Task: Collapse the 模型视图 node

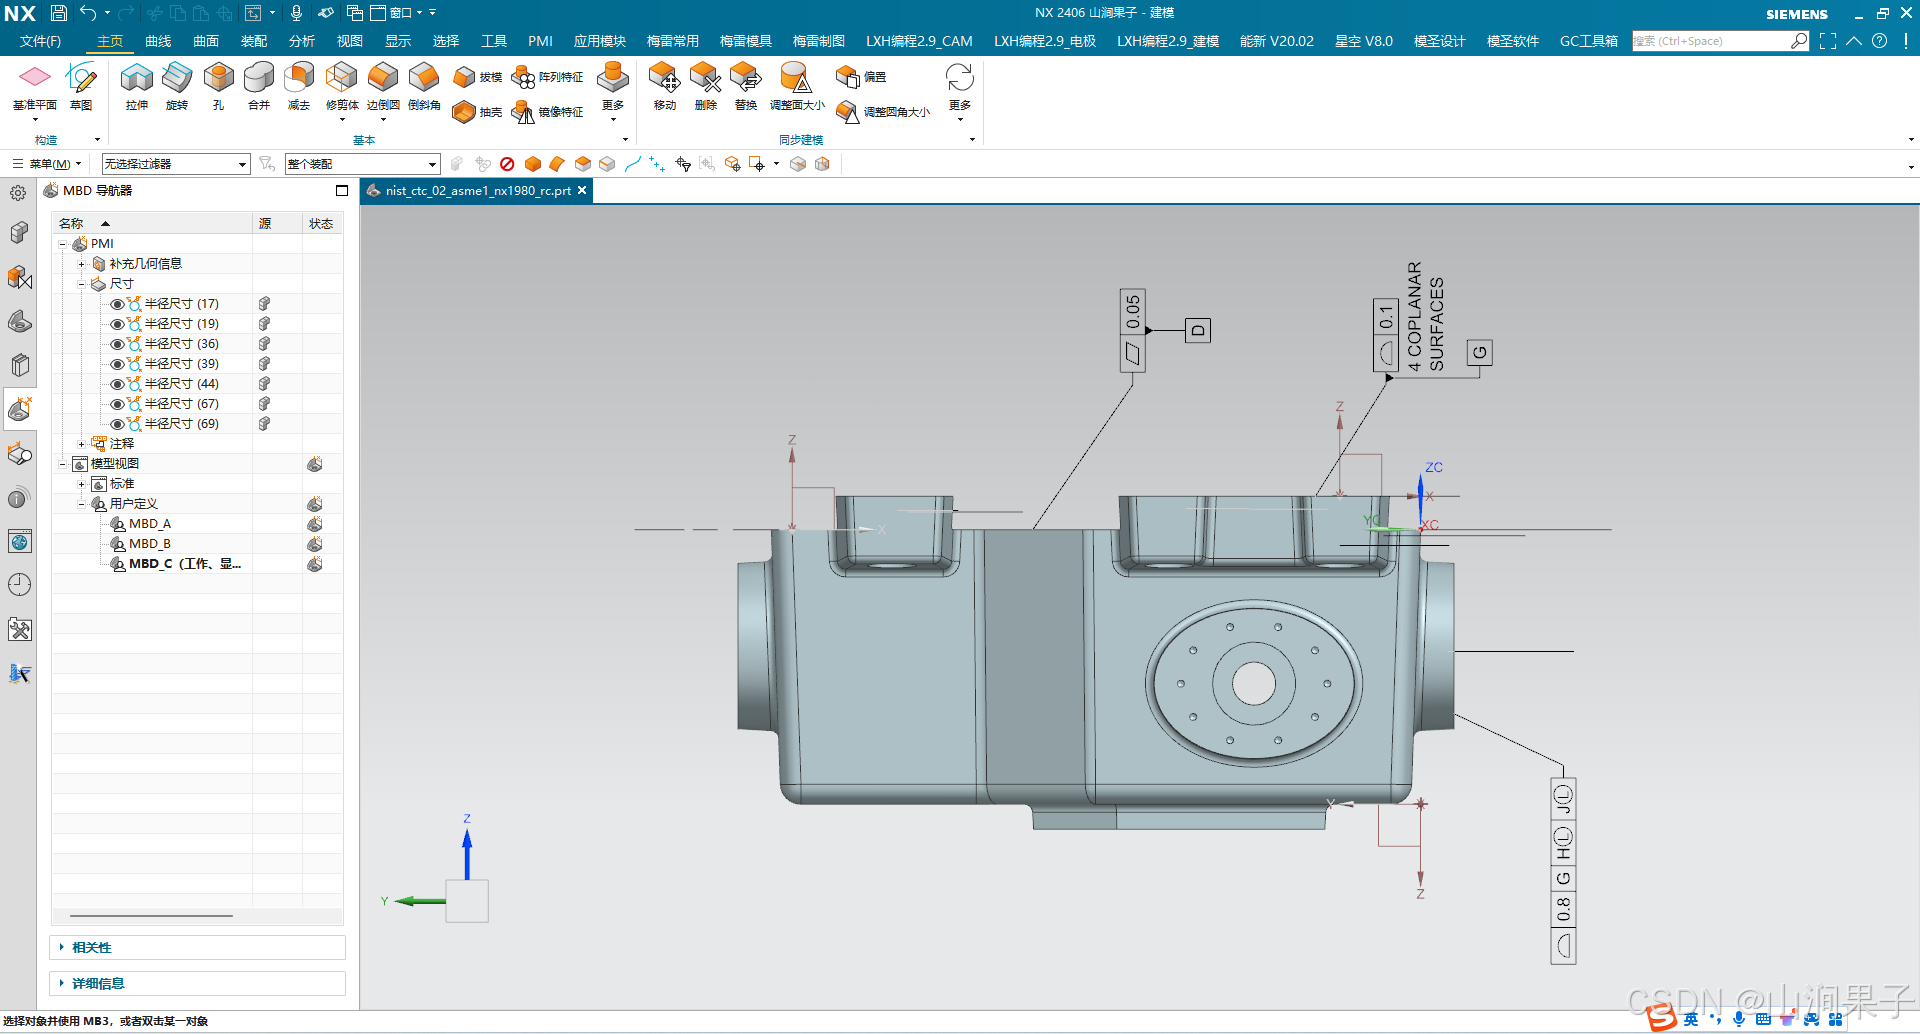Action: coord(62,464)
